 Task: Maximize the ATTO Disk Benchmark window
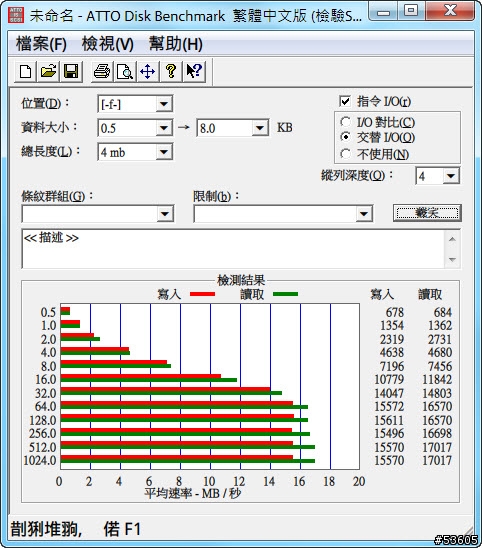pos(411,12)
